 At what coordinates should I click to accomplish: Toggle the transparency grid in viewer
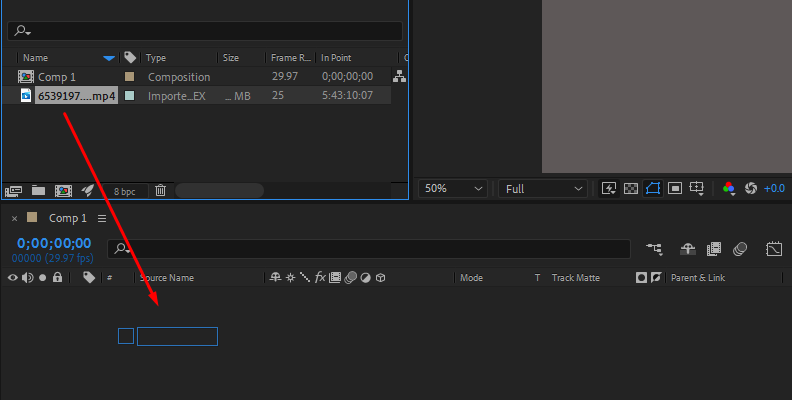pyautogui.click(x=631, y=188)
